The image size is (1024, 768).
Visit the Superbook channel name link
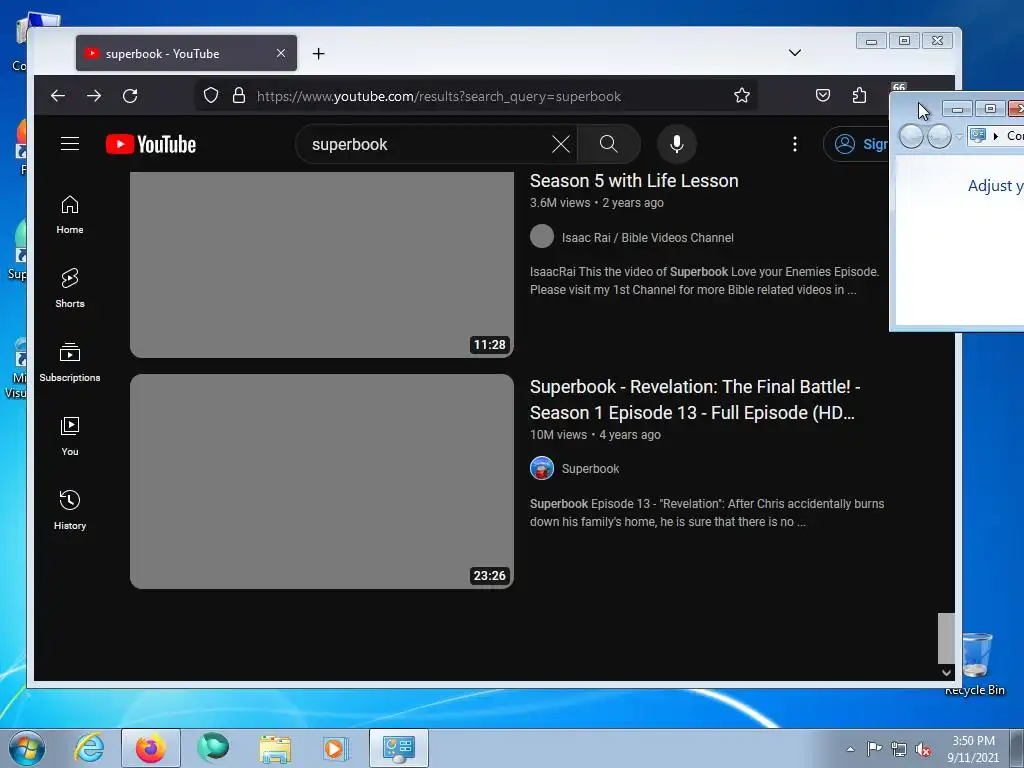tap(590, 469)
